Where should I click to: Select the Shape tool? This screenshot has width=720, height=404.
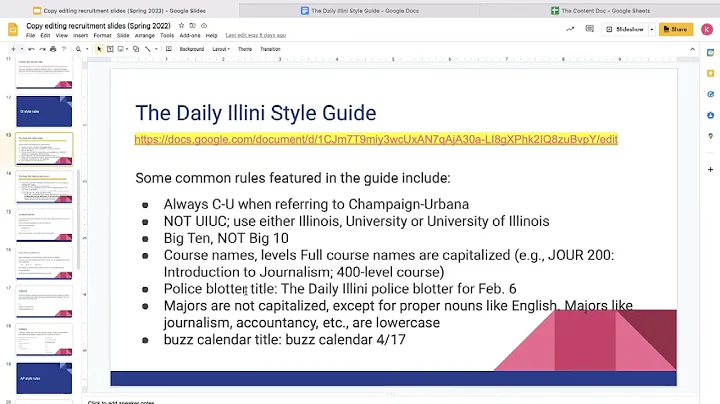coord(136,49)
